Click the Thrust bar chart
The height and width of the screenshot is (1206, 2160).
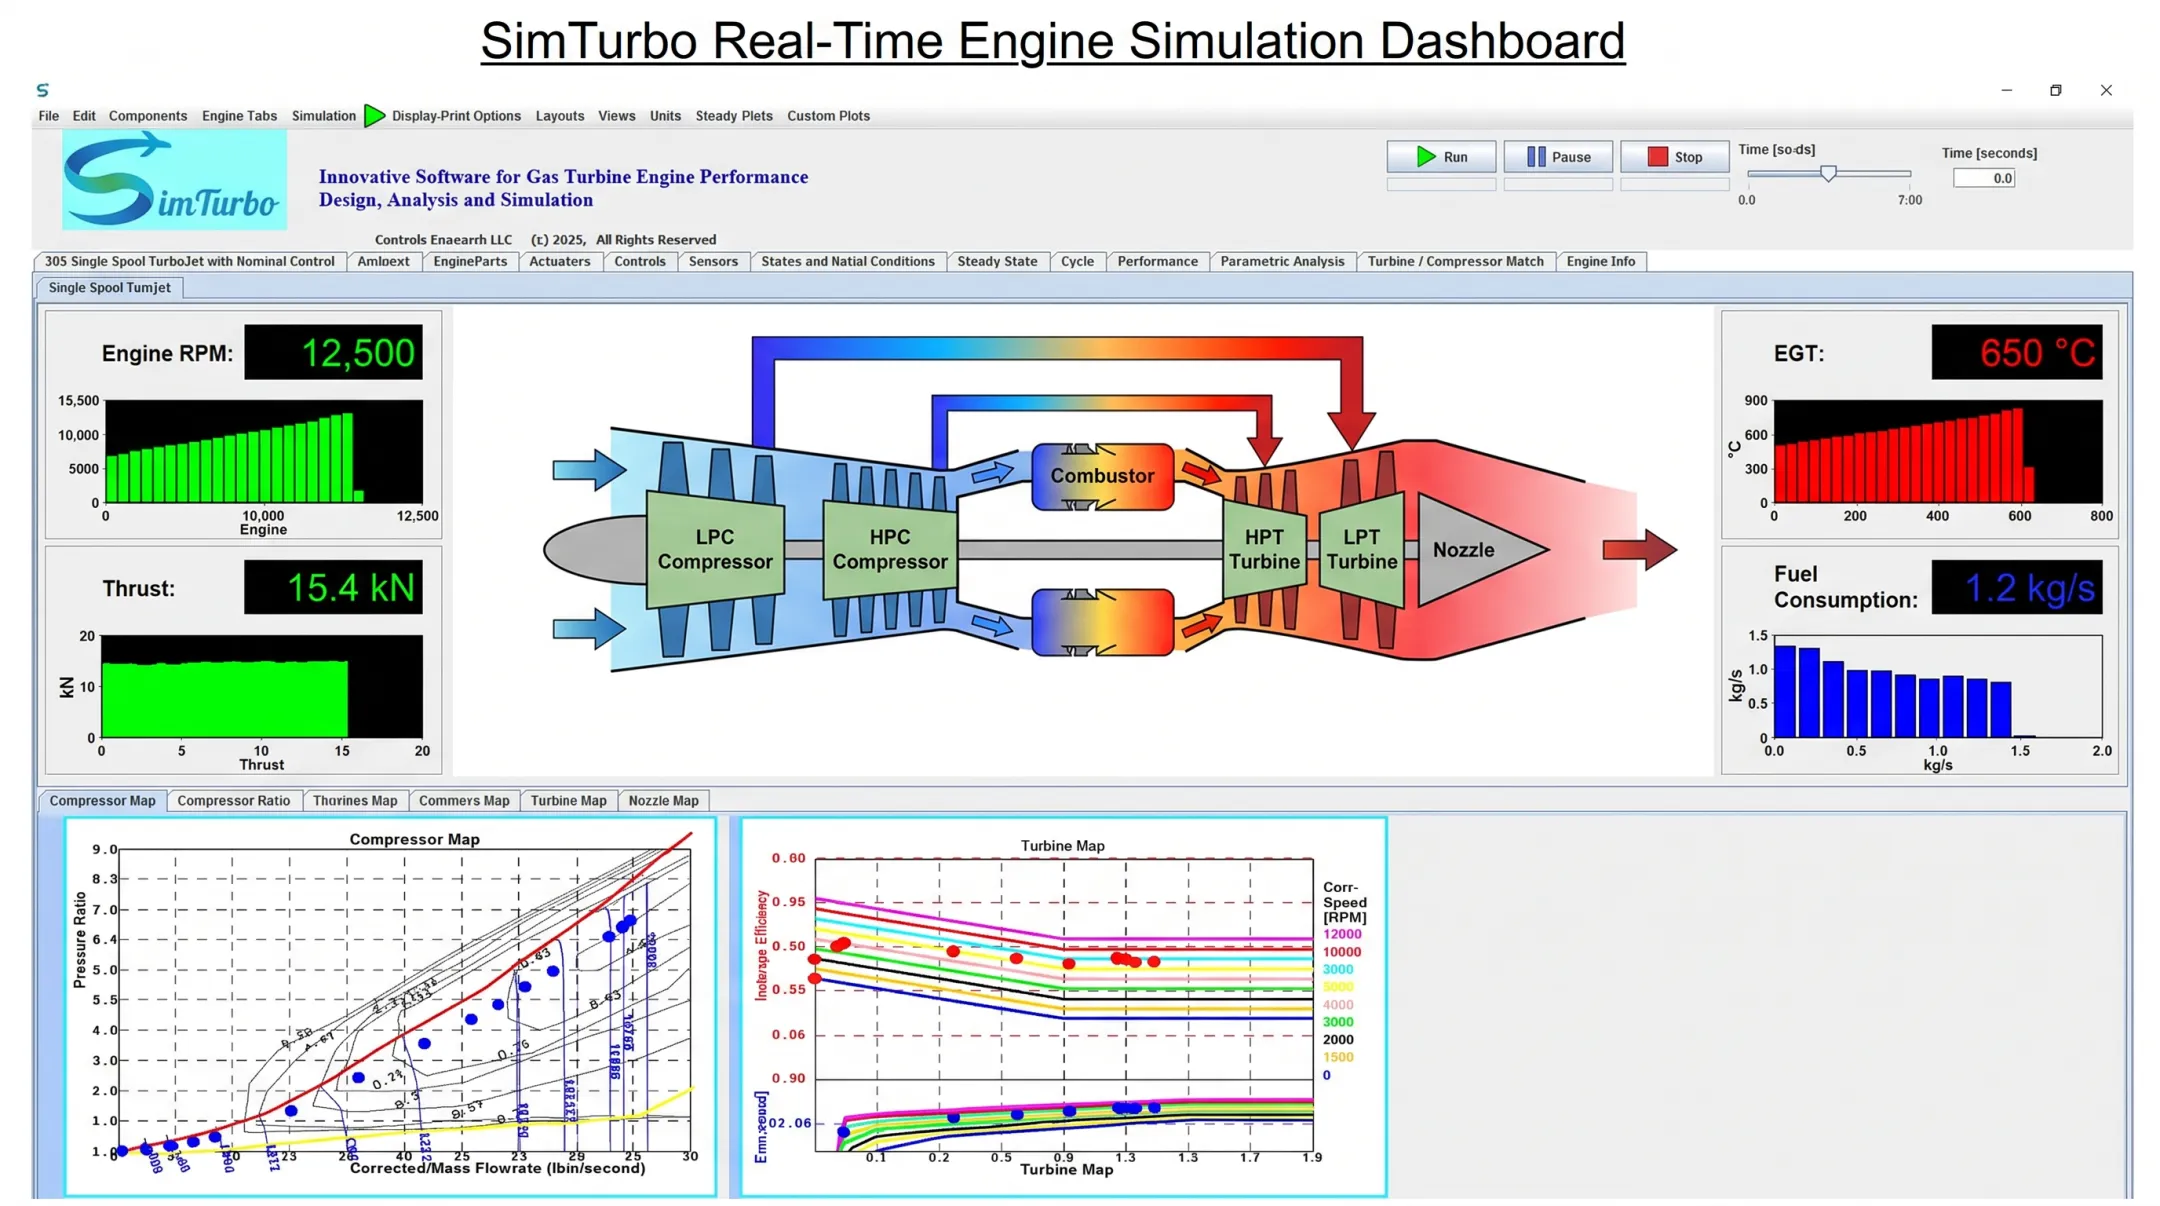pyautogui.click(x=262, y=687)
